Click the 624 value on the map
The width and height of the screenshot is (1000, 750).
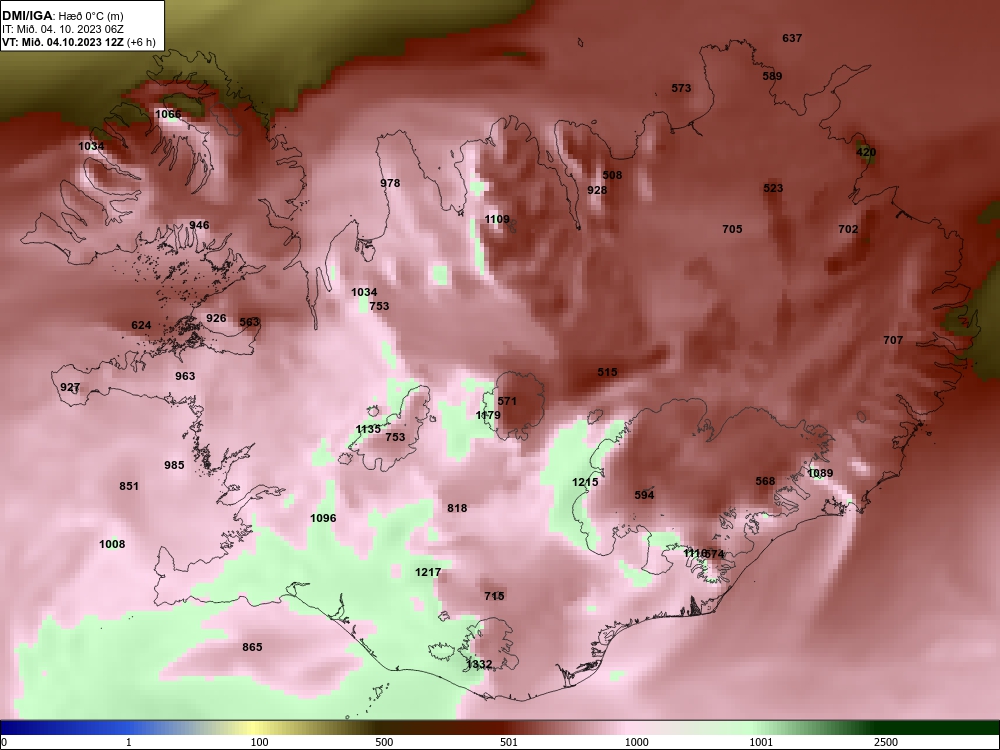[141, 325]
